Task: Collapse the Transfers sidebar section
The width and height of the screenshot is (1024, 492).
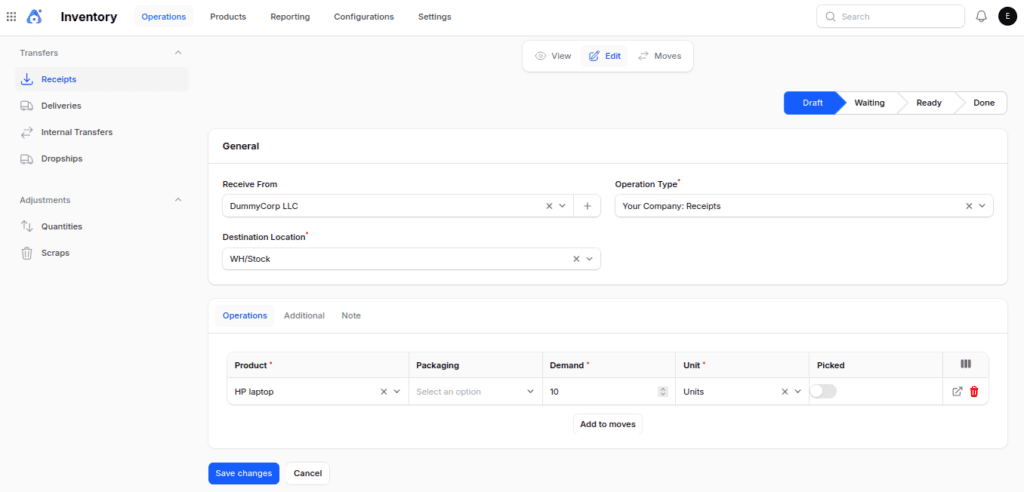Action: click(178, 52)
